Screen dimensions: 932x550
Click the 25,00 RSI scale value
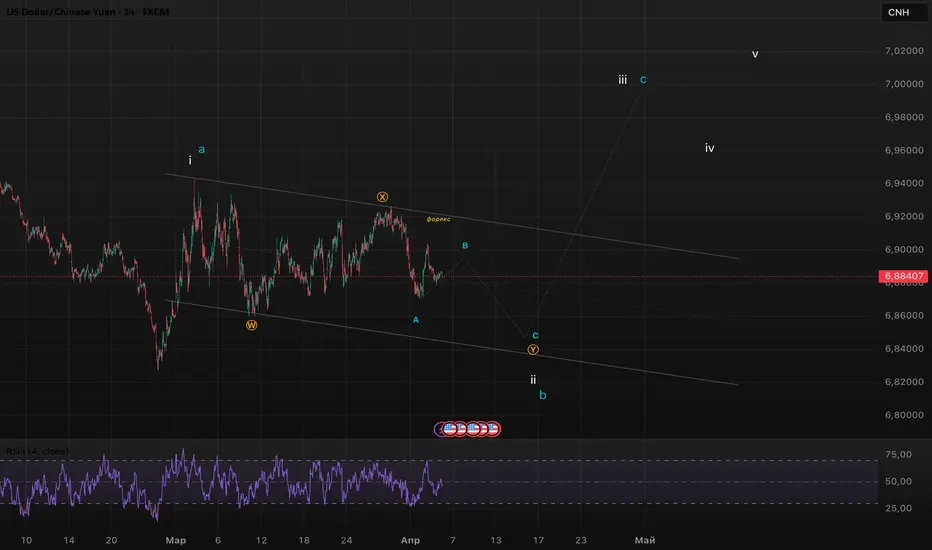(898, 508)
